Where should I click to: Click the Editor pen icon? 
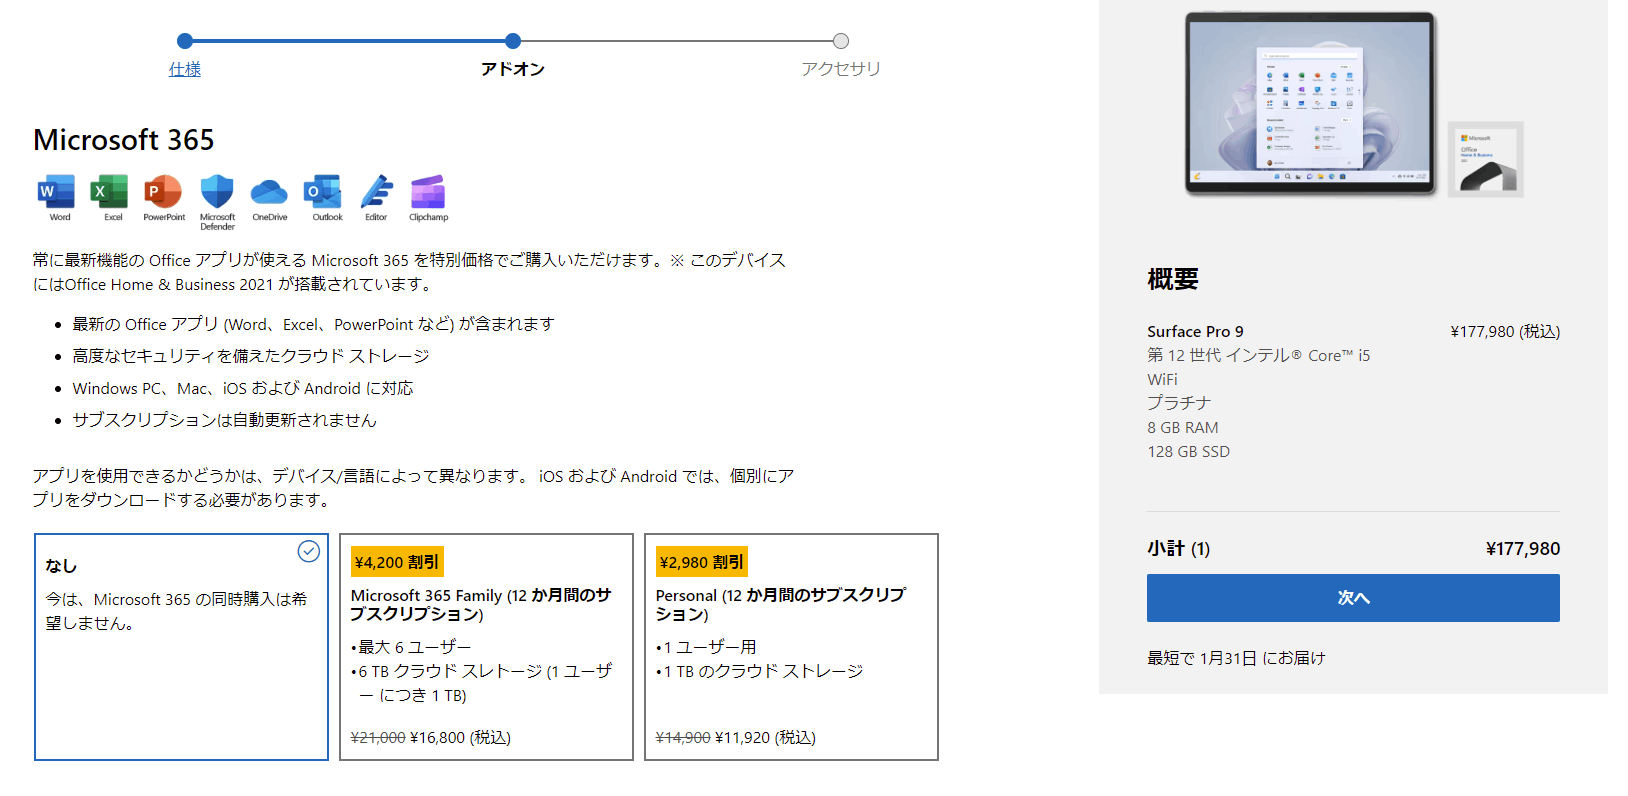pyautogui.click(x=376, y=191)
